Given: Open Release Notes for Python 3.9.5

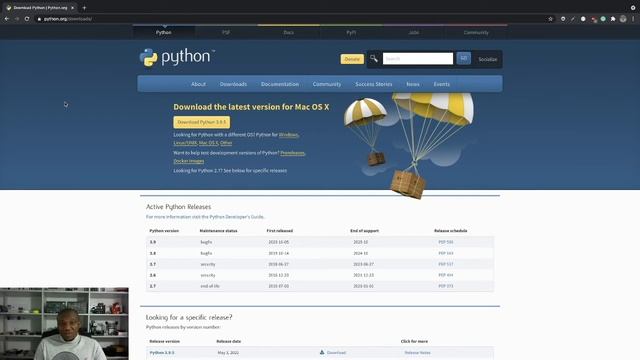Looking at the screenshot, I should (418, 352).
